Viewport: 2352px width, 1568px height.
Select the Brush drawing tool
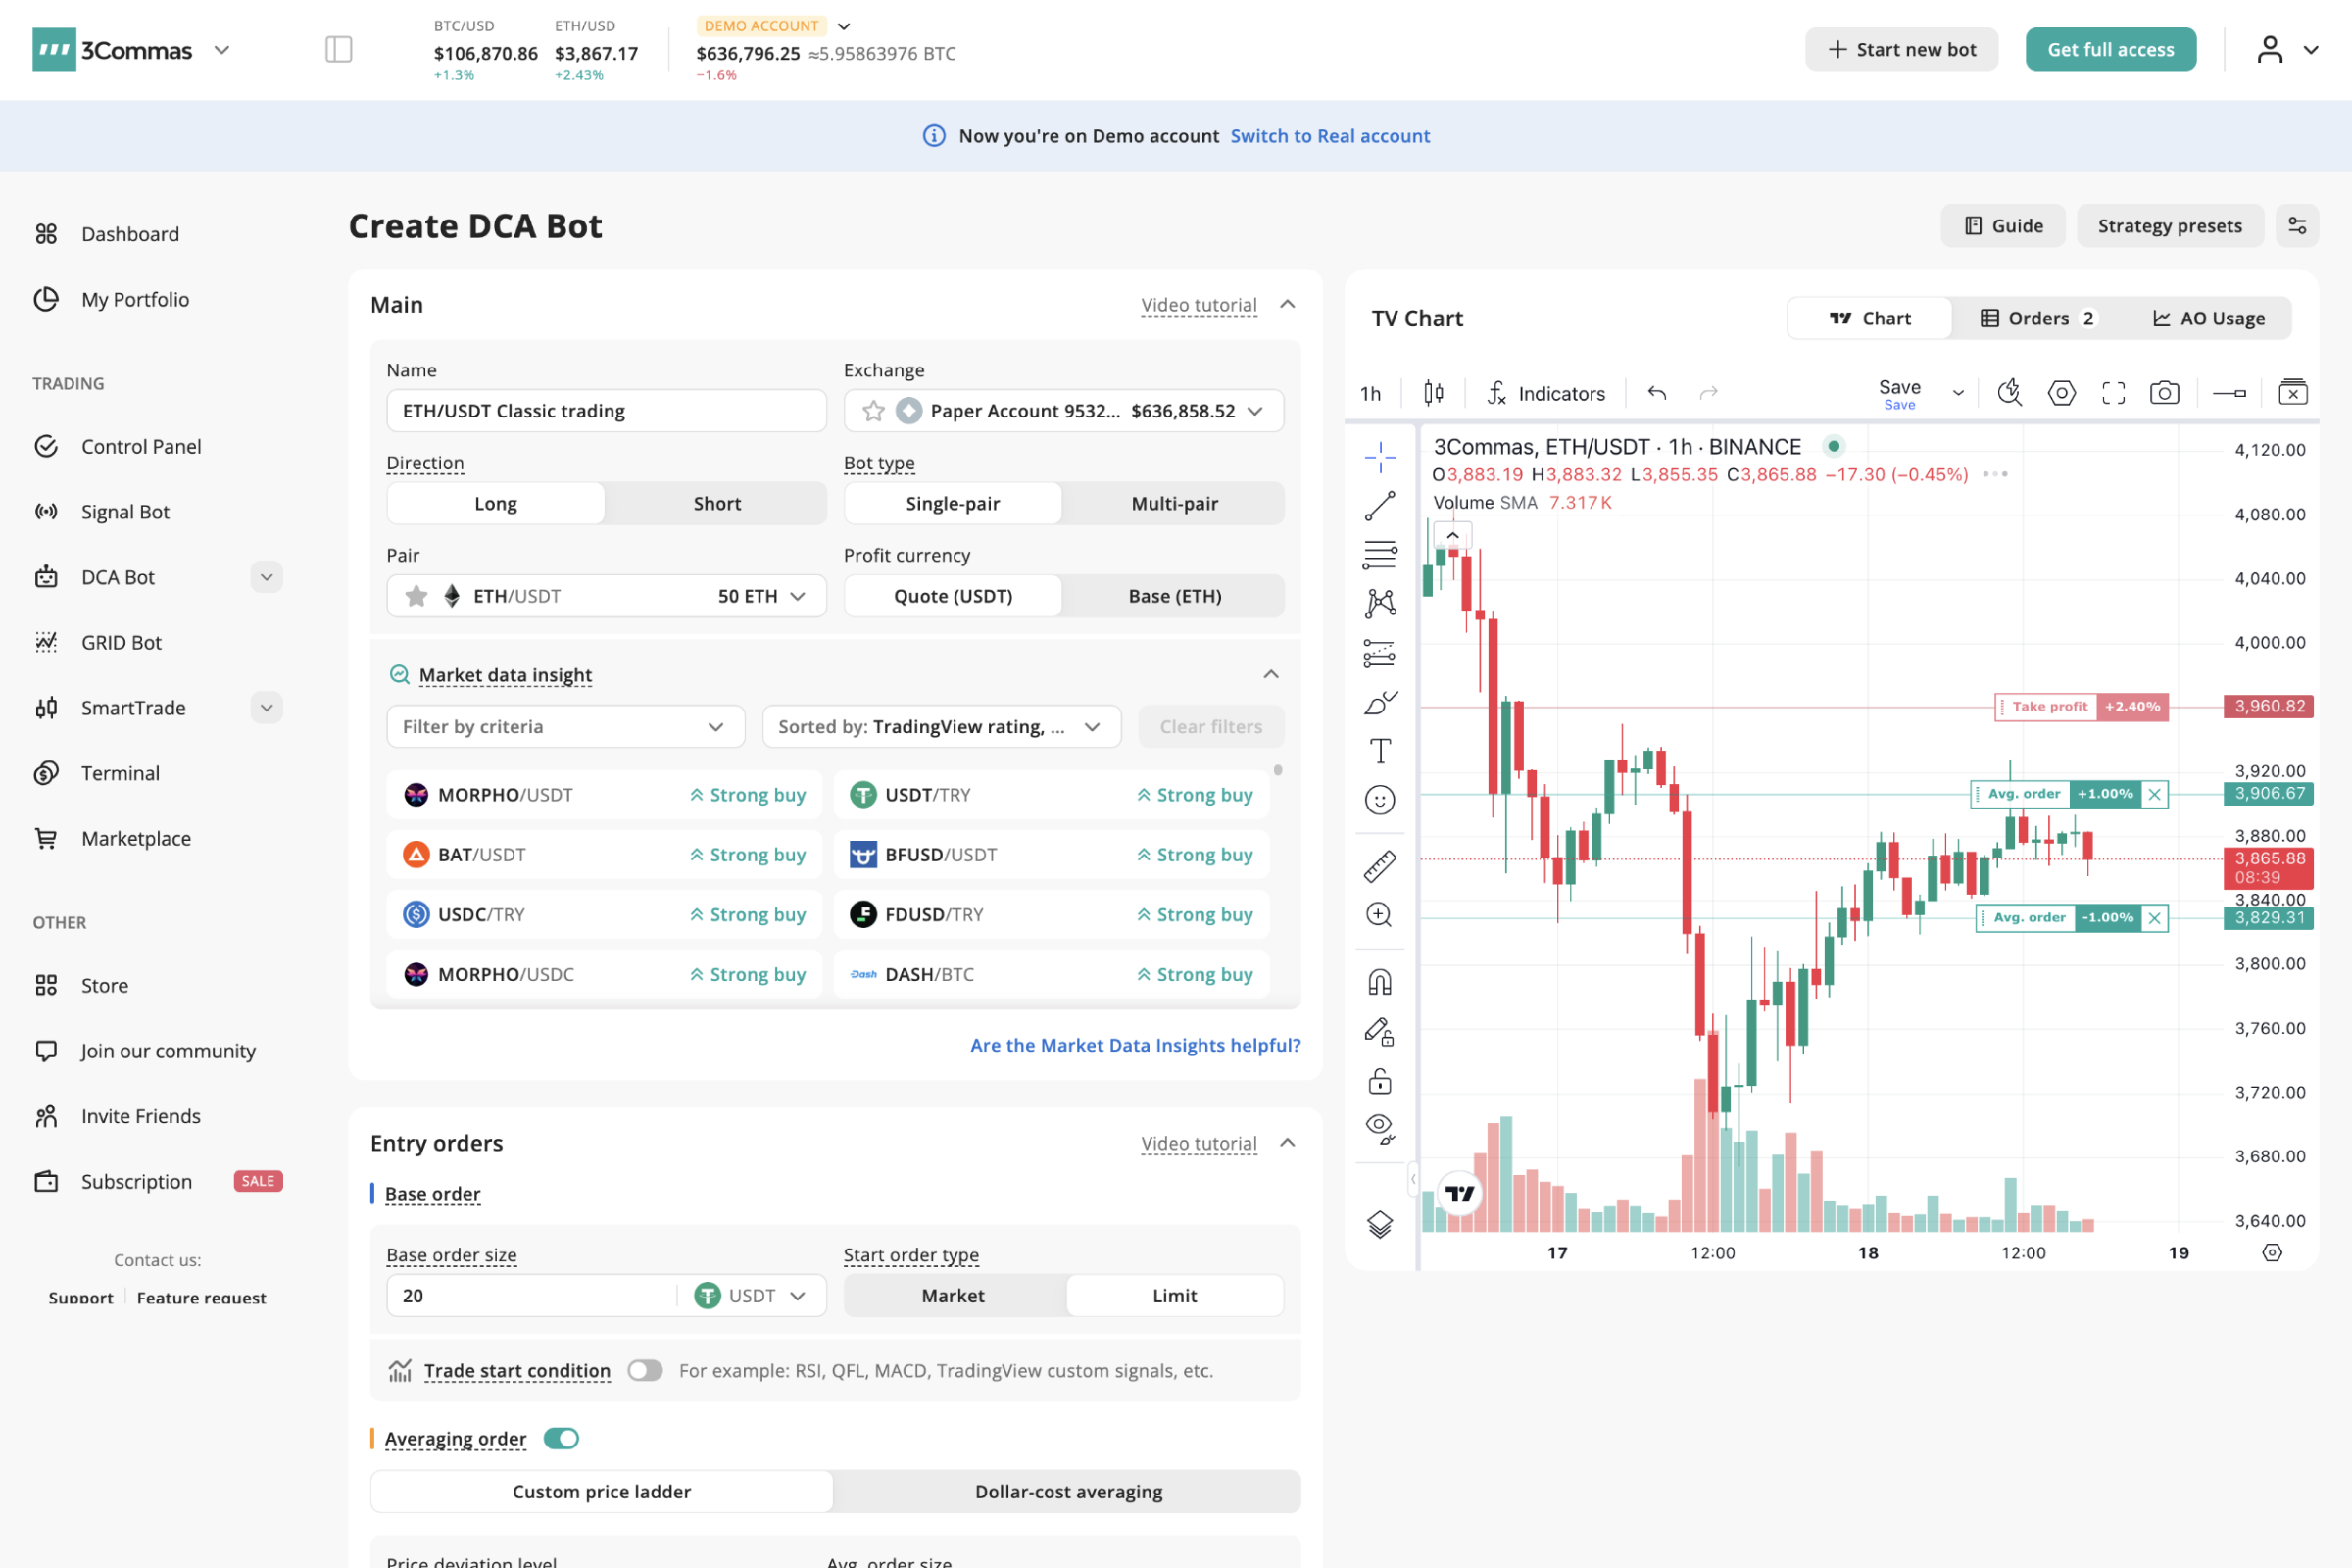point(1380,701)
